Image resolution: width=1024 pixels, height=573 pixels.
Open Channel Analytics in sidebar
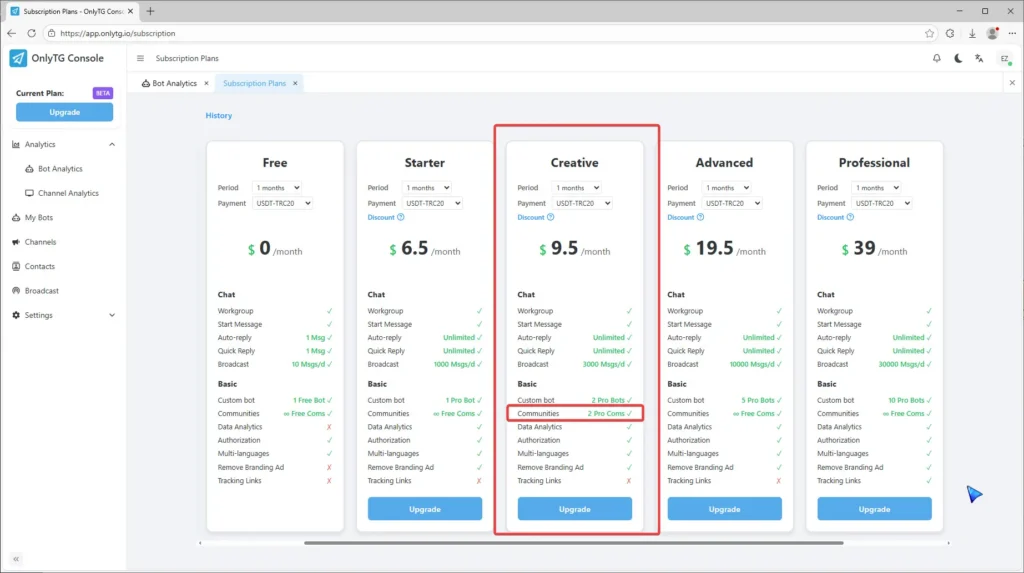68,193
